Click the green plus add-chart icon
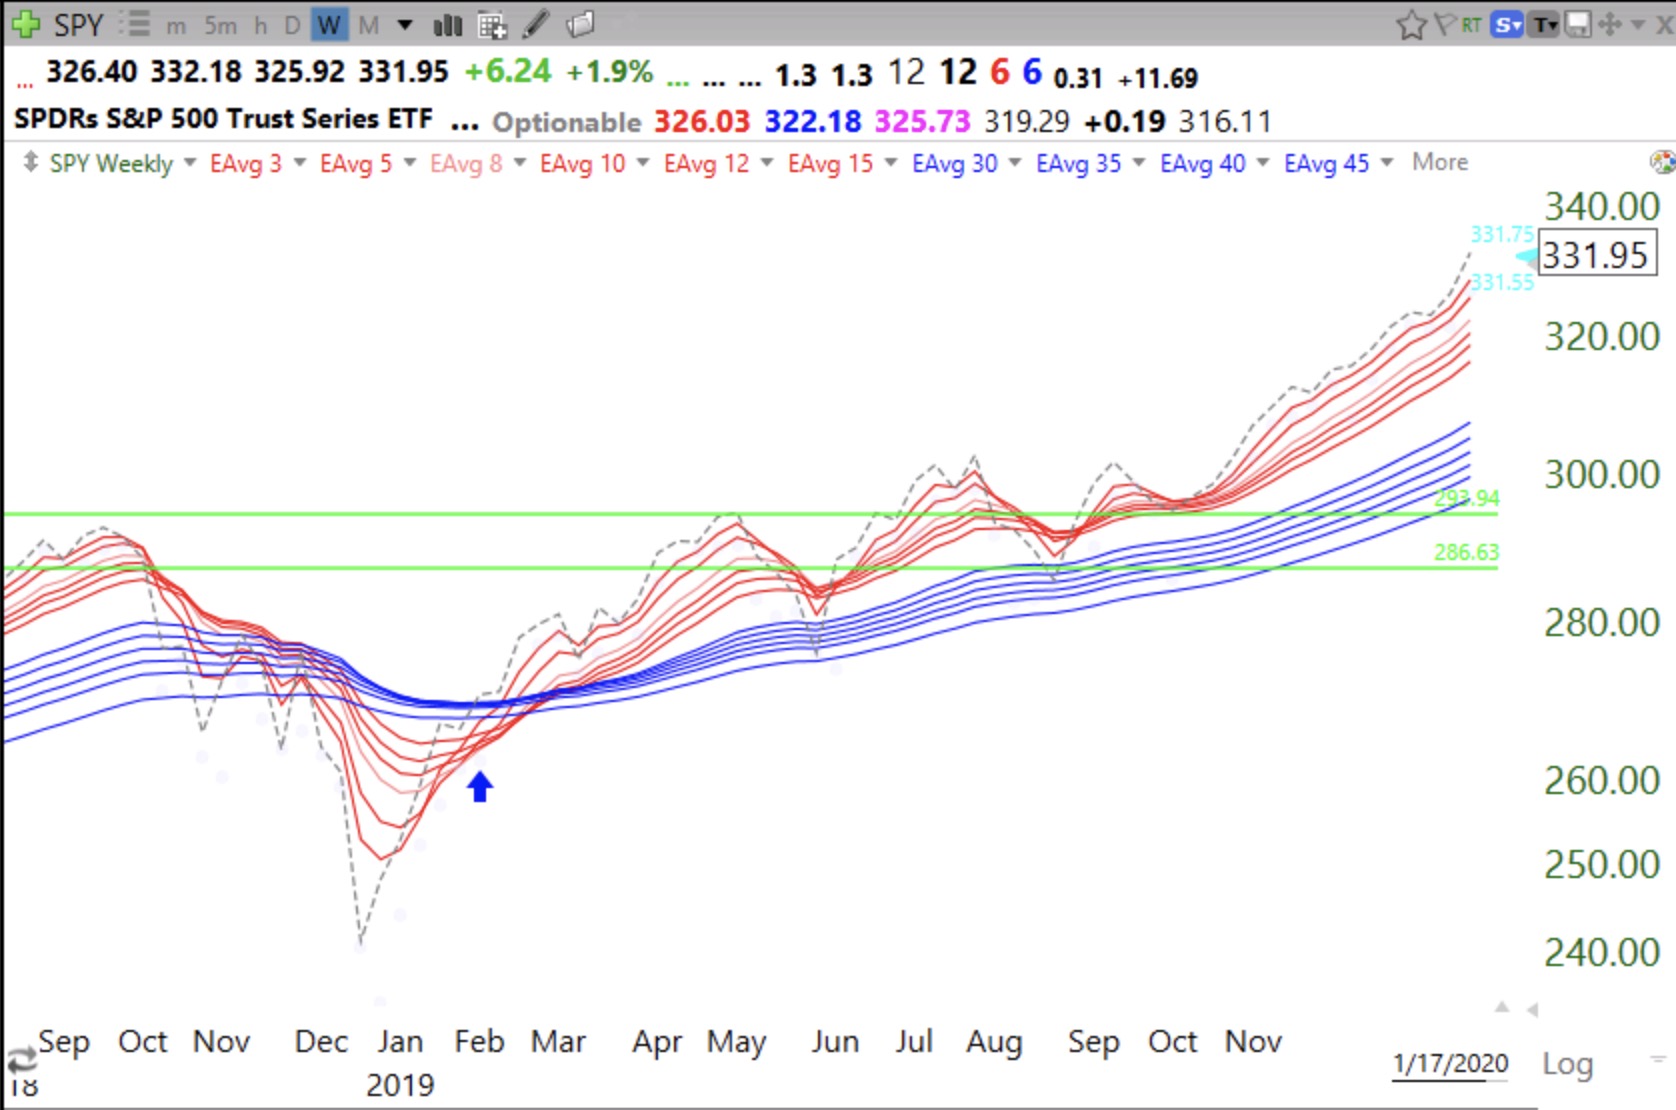Viewport: 1676px width, 1110px height. tap(25, 23)
